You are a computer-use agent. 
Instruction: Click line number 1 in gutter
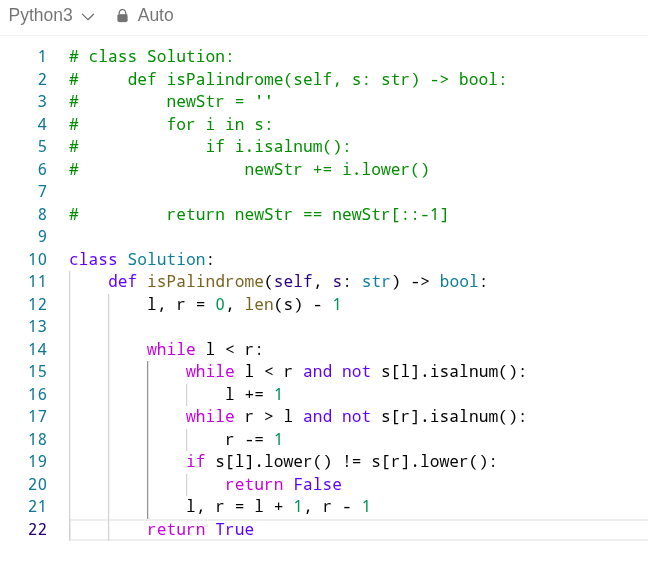pos(42,57)
